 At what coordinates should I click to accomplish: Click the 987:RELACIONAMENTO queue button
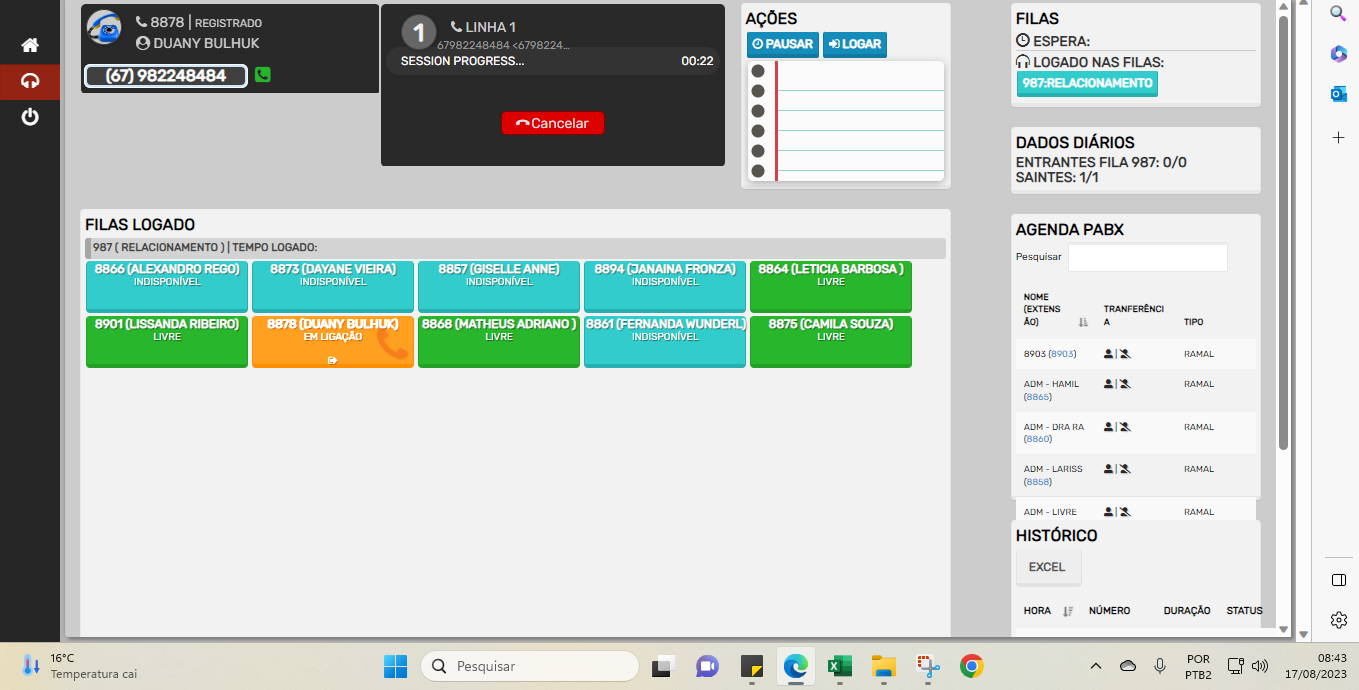[x=1087, y=84]
